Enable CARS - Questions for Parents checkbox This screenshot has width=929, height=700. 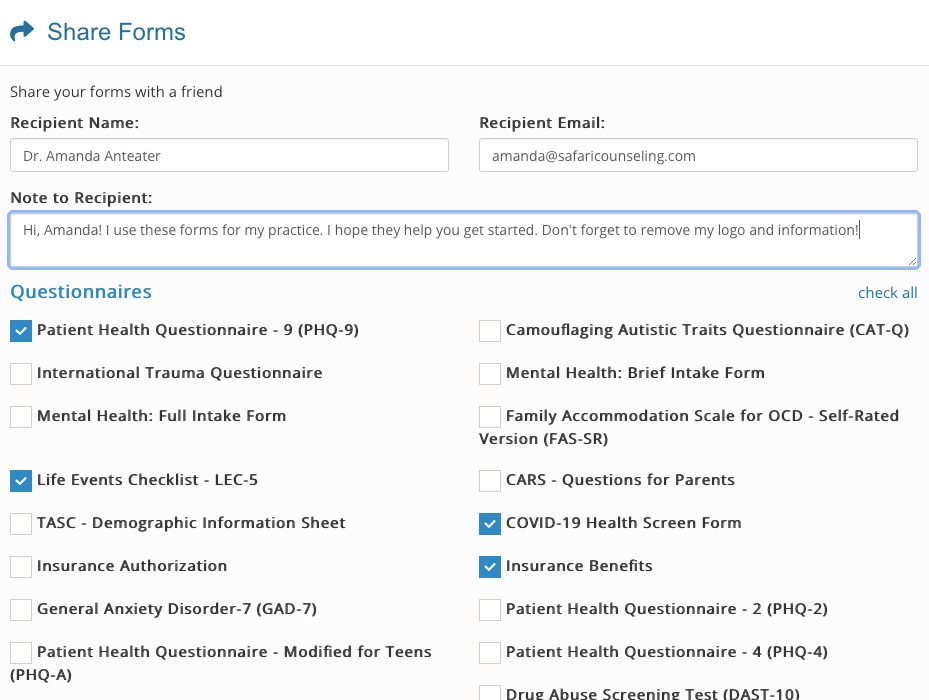(x=490, y=481)
